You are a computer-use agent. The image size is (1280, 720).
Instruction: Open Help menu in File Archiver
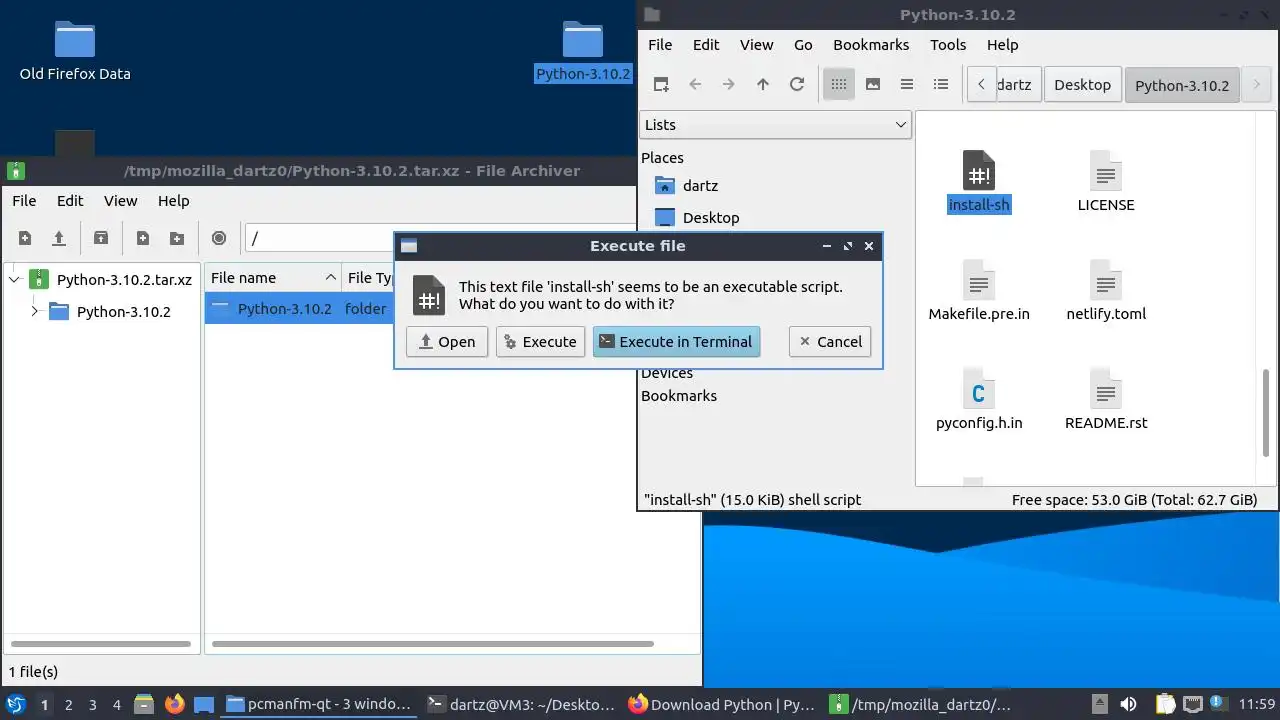(x=173, y=201)
